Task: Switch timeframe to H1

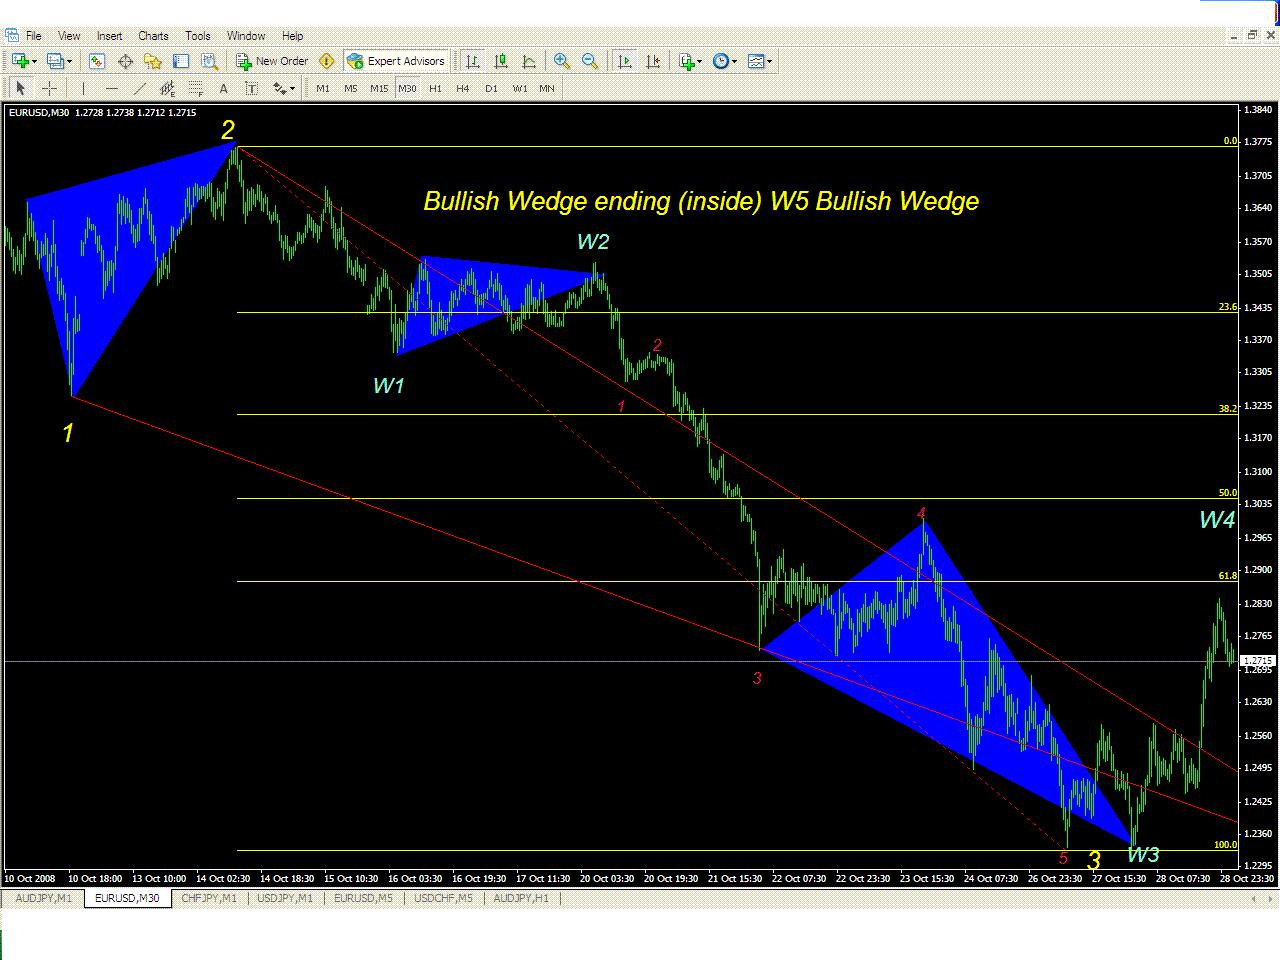Action: (x=435, y=88)
